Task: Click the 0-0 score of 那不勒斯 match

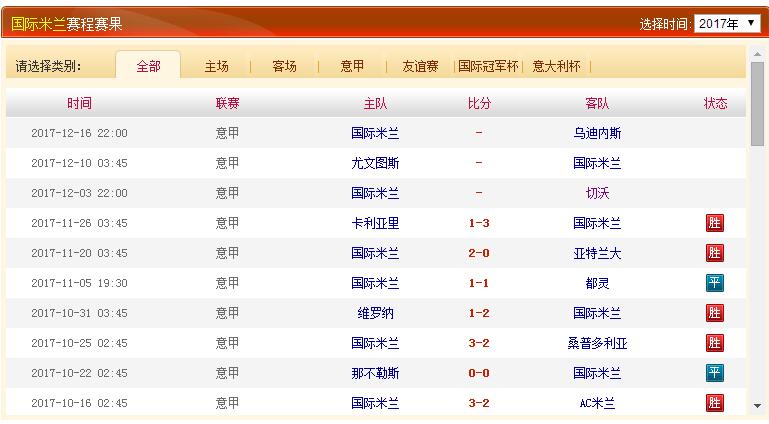Action: pyautogui.click(x=479, y=373)
